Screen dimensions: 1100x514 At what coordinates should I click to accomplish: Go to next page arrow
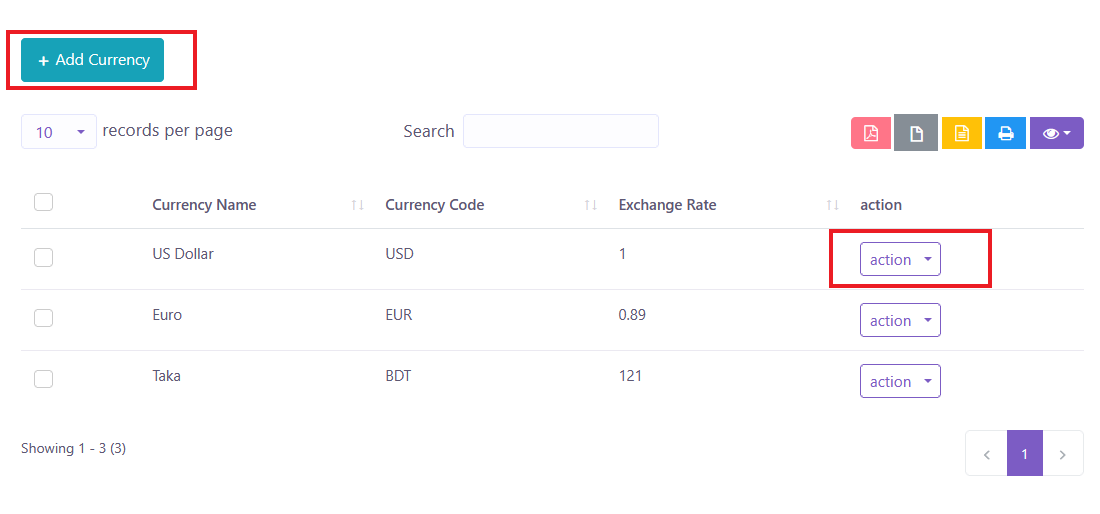[x=1063, y=454]
